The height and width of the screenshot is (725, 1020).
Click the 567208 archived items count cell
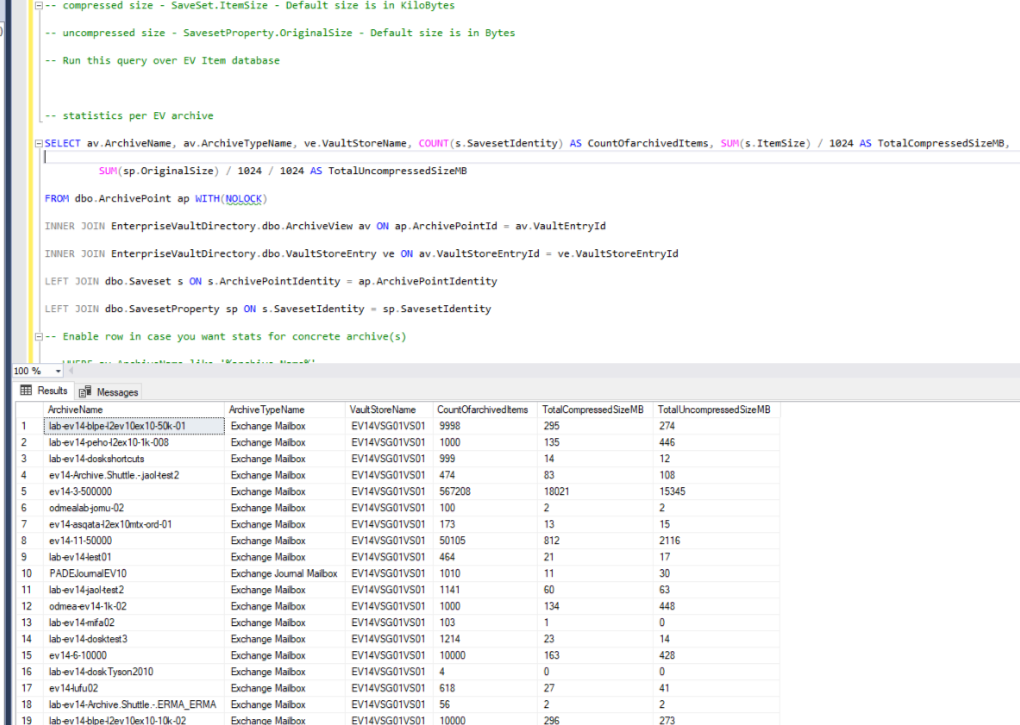(455, 492)
